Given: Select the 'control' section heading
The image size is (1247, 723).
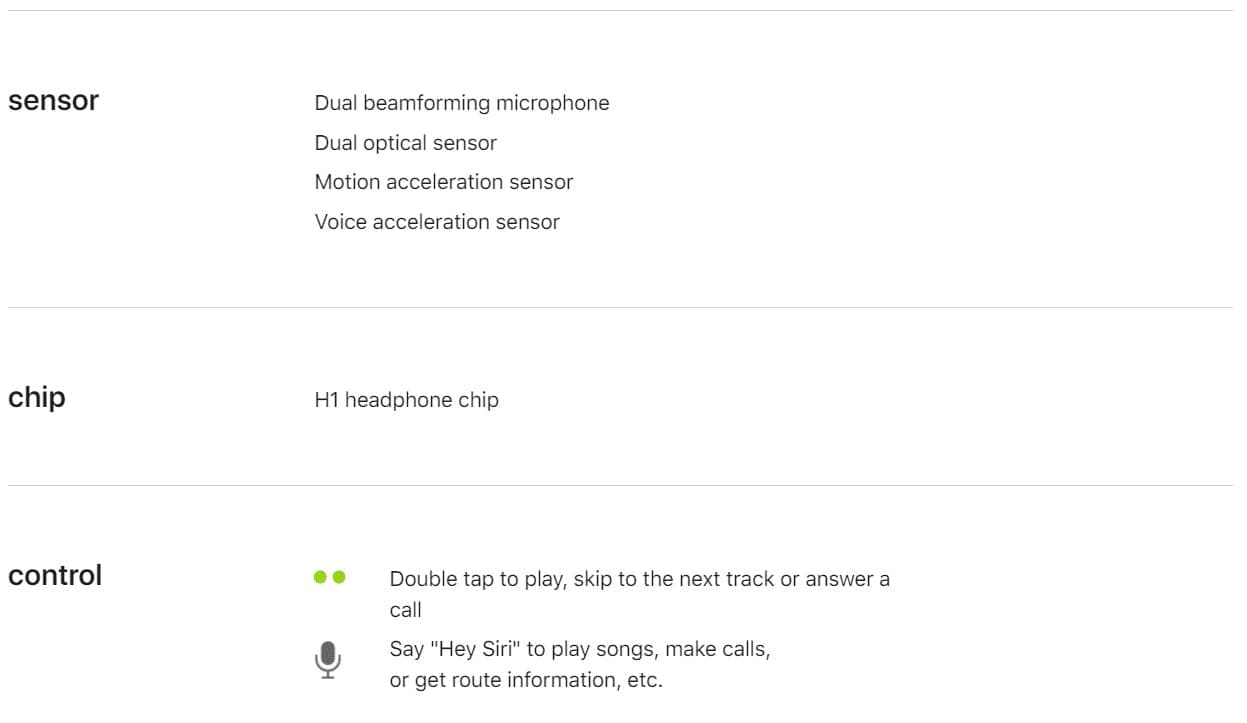Looking at the screenshot, I should pyautogui.click(x=55, y=576).
